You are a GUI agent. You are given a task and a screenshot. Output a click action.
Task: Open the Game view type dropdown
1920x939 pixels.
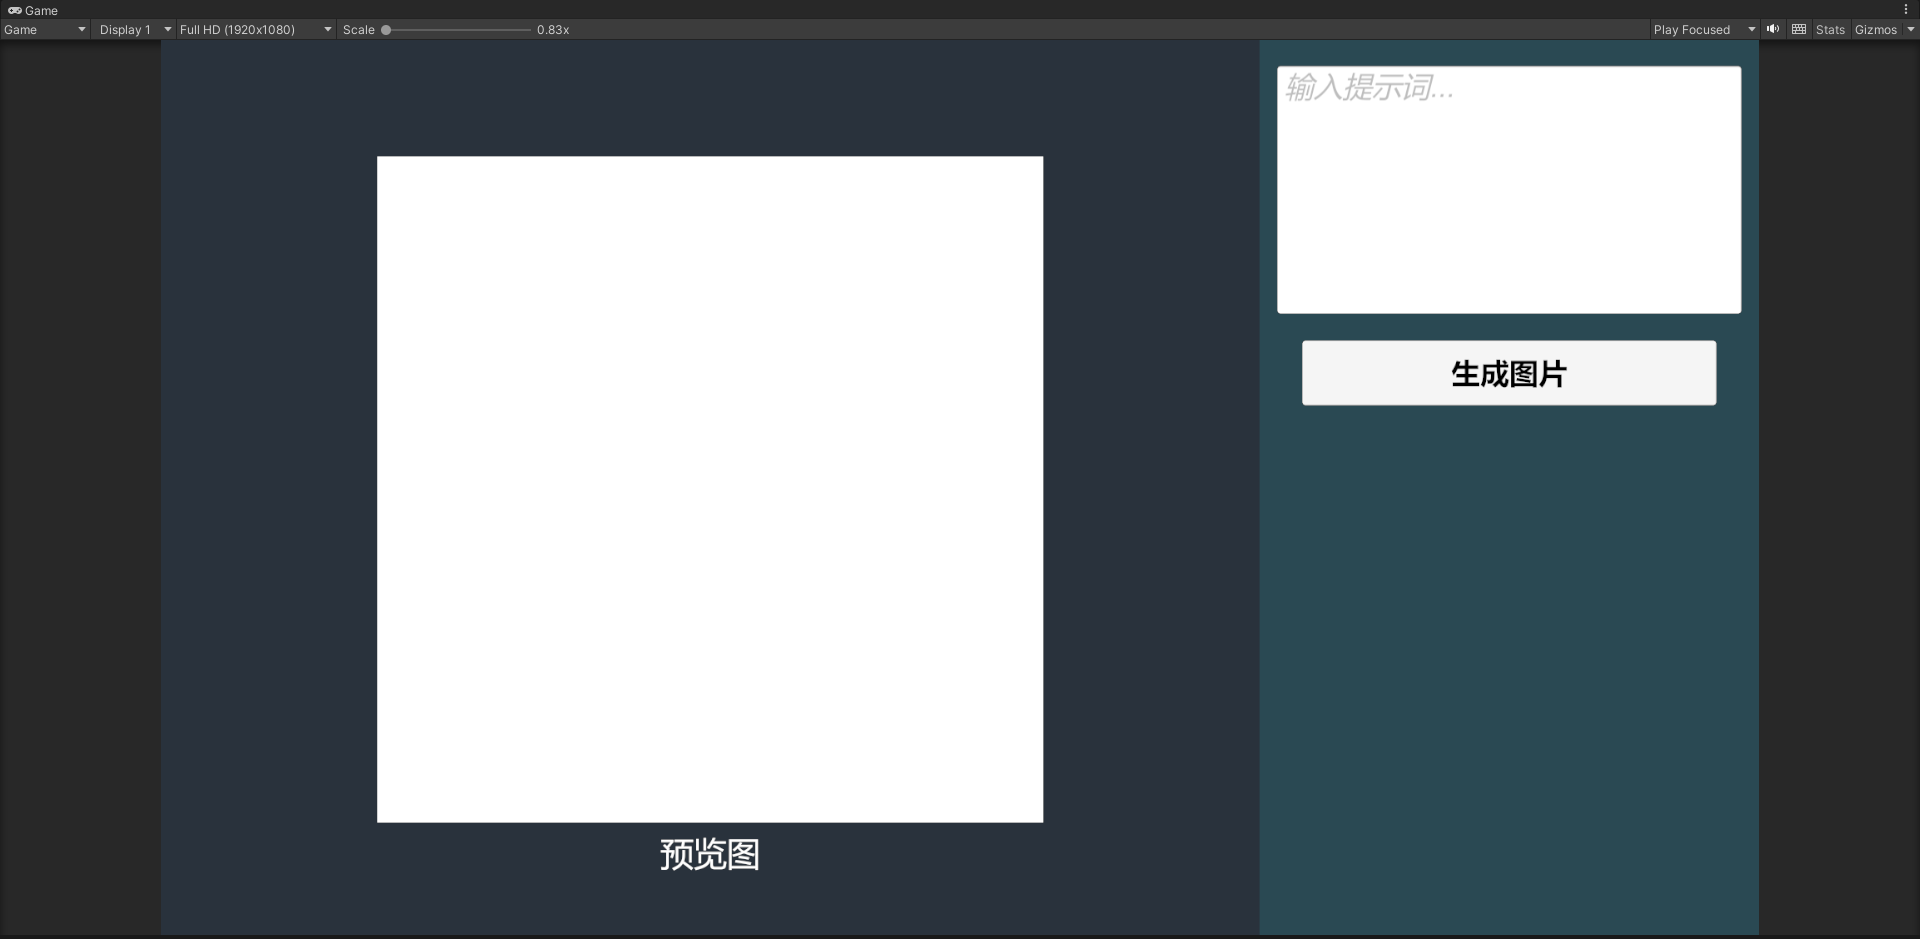(x=45, y=30)
